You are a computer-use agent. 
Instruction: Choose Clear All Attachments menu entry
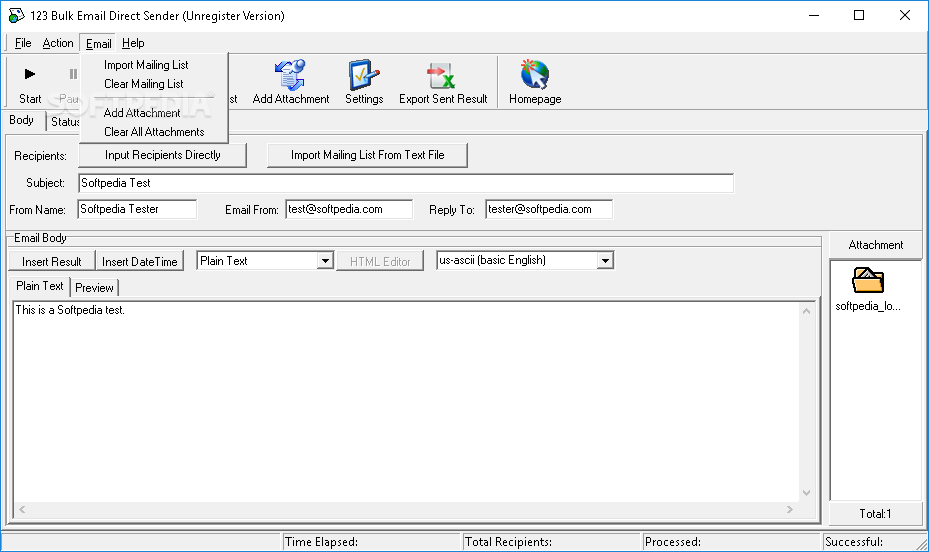click(154, 132)
